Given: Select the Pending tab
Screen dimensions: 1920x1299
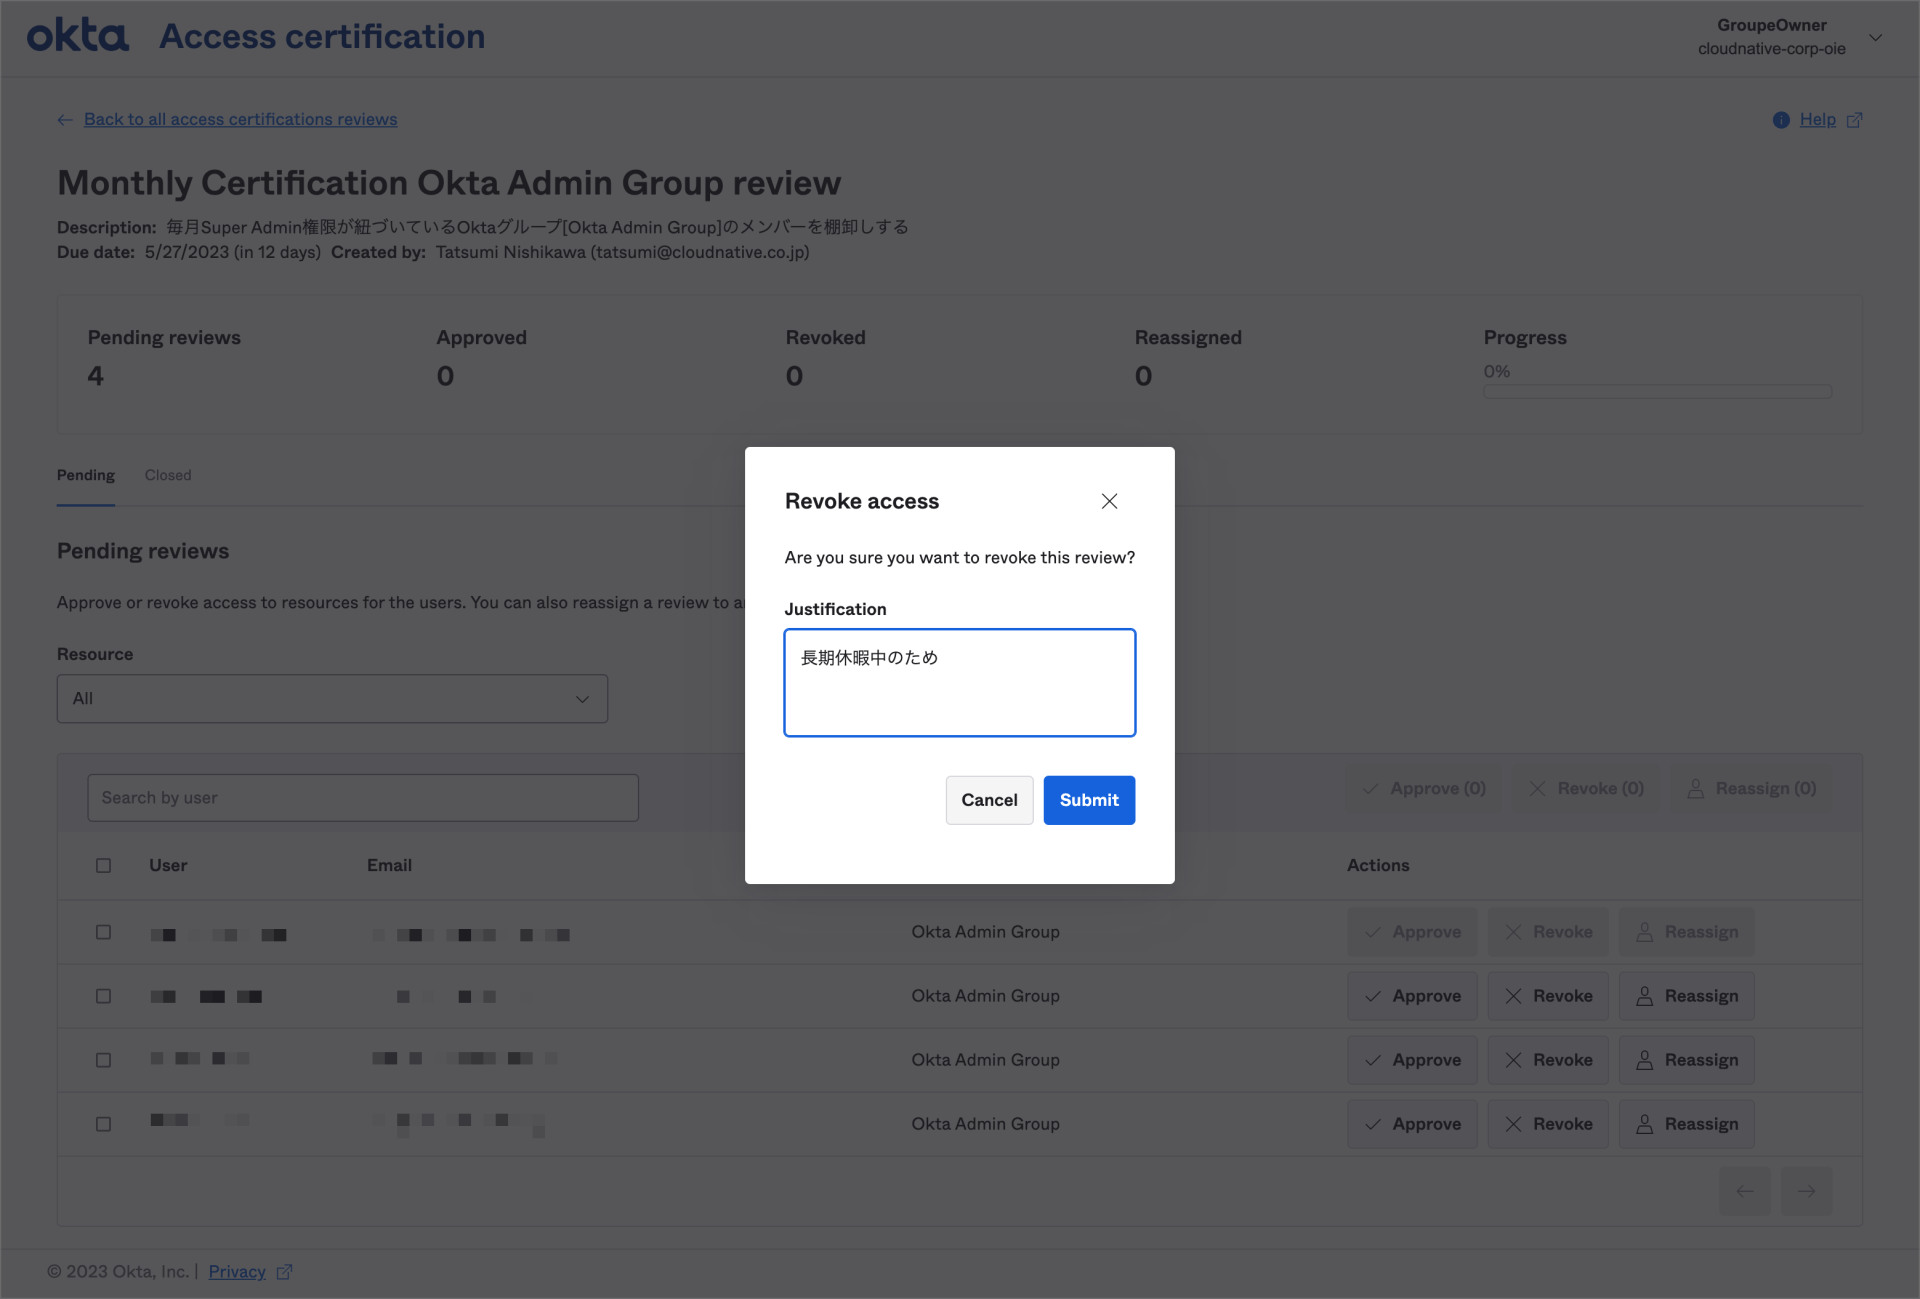Looking at the screenshot, I should click(85, 475).
